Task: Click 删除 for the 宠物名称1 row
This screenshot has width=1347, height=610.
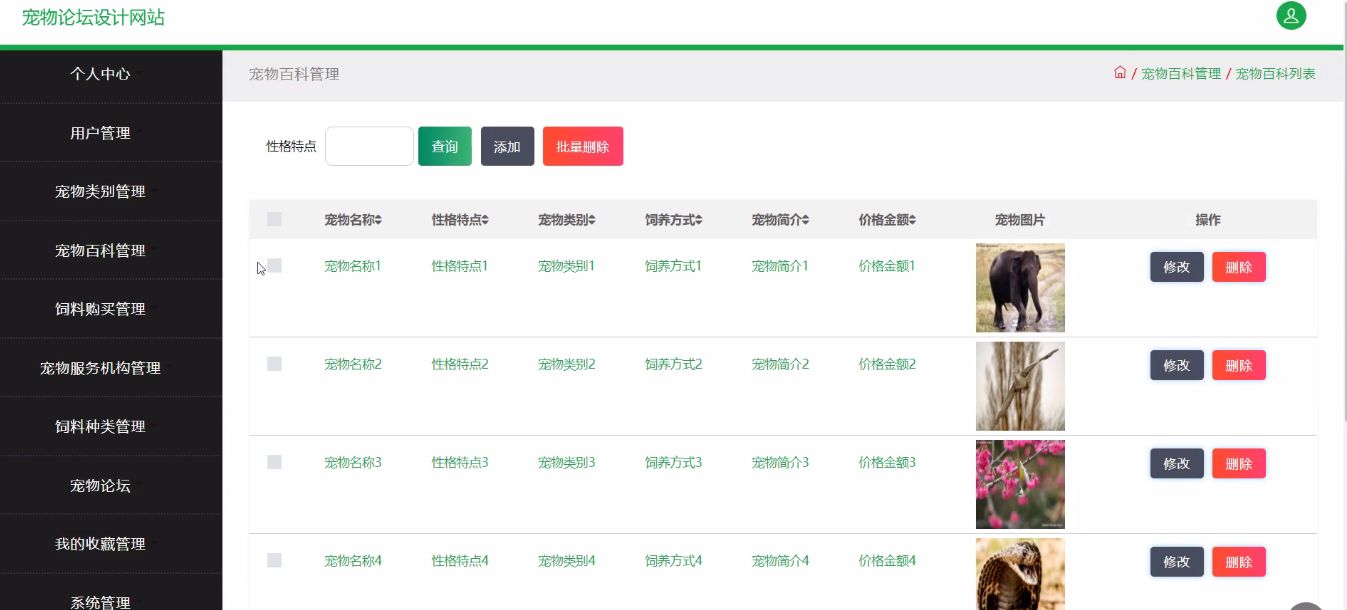Action: coord(1239,267)
